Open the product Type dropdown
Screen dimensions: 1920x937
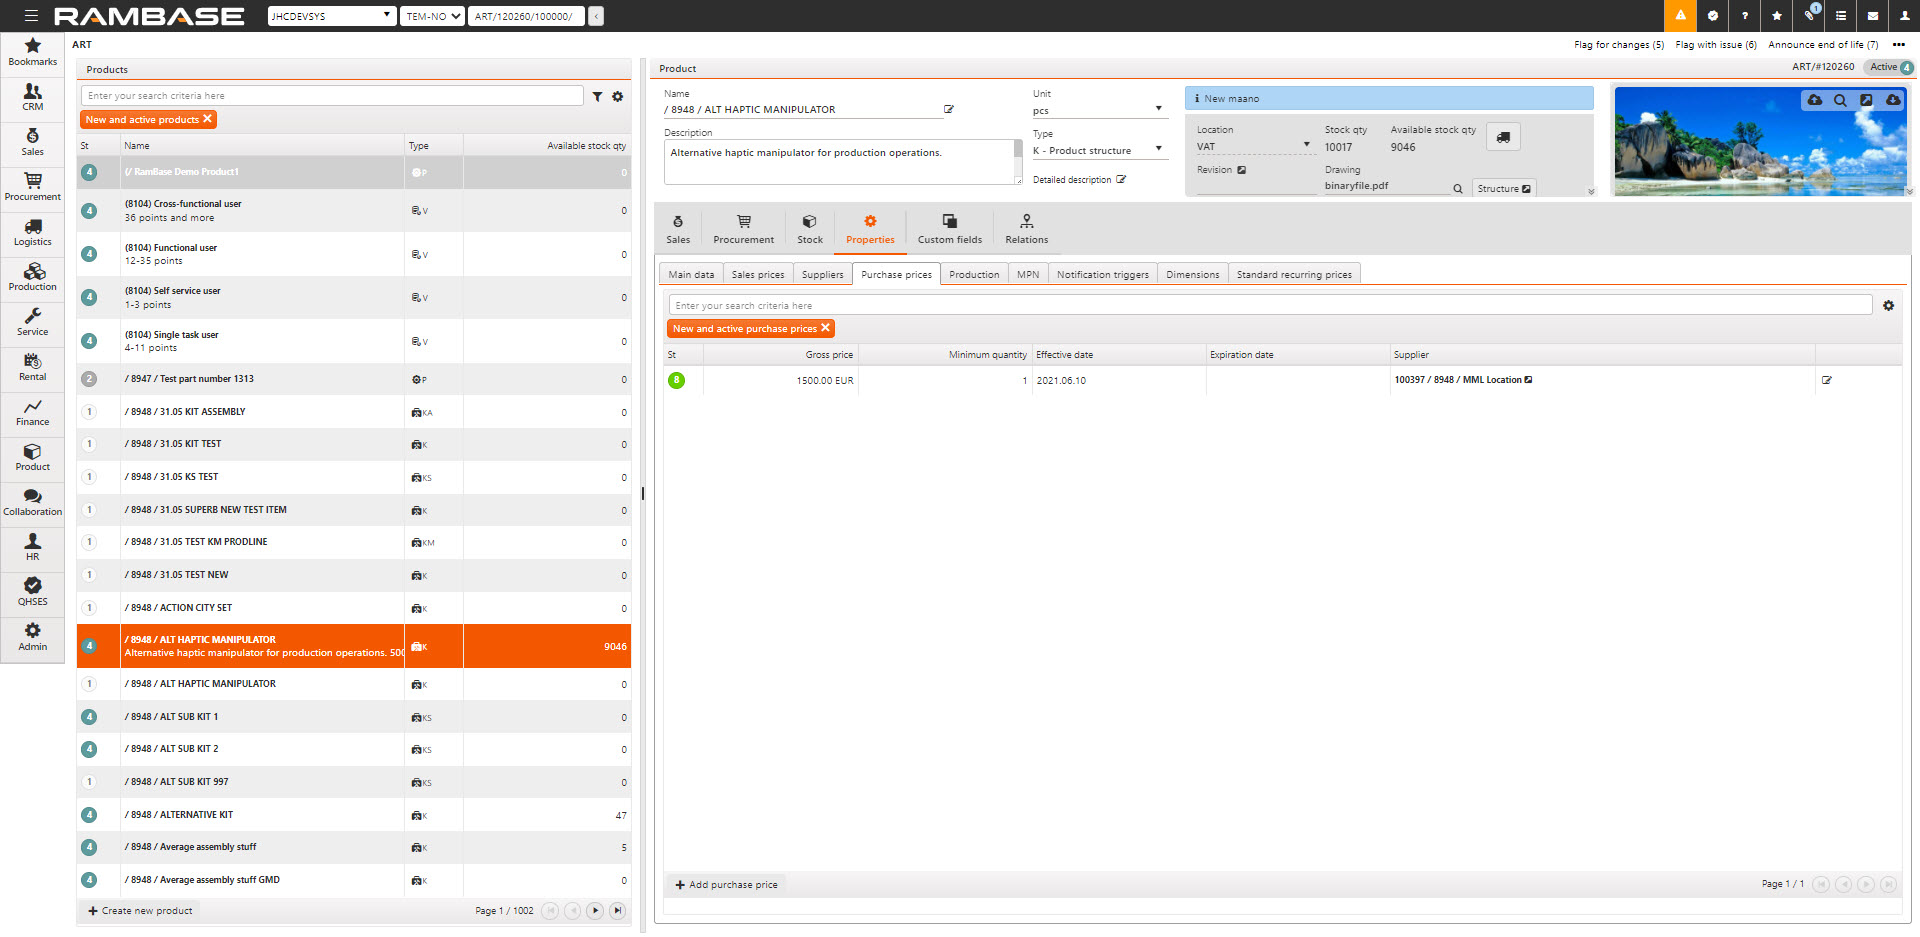[1158, 149]
